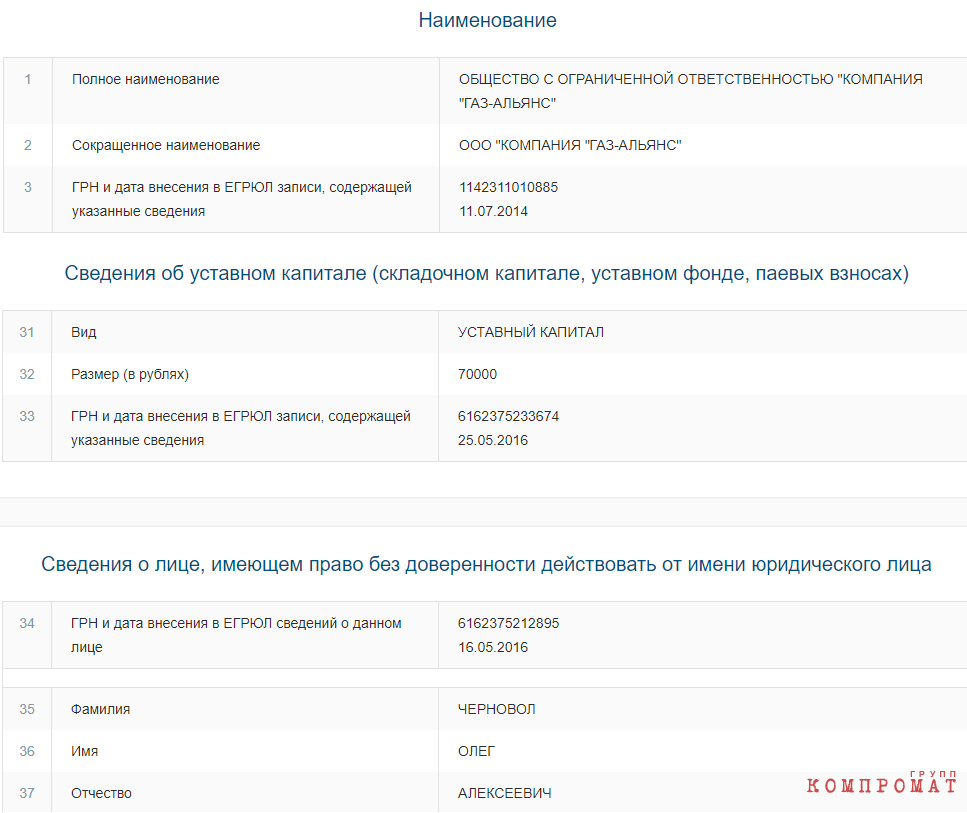967x813 pixels.
Task: Click the date 16.05.2016
Action: pyautogui.click(x=493, y=648)
